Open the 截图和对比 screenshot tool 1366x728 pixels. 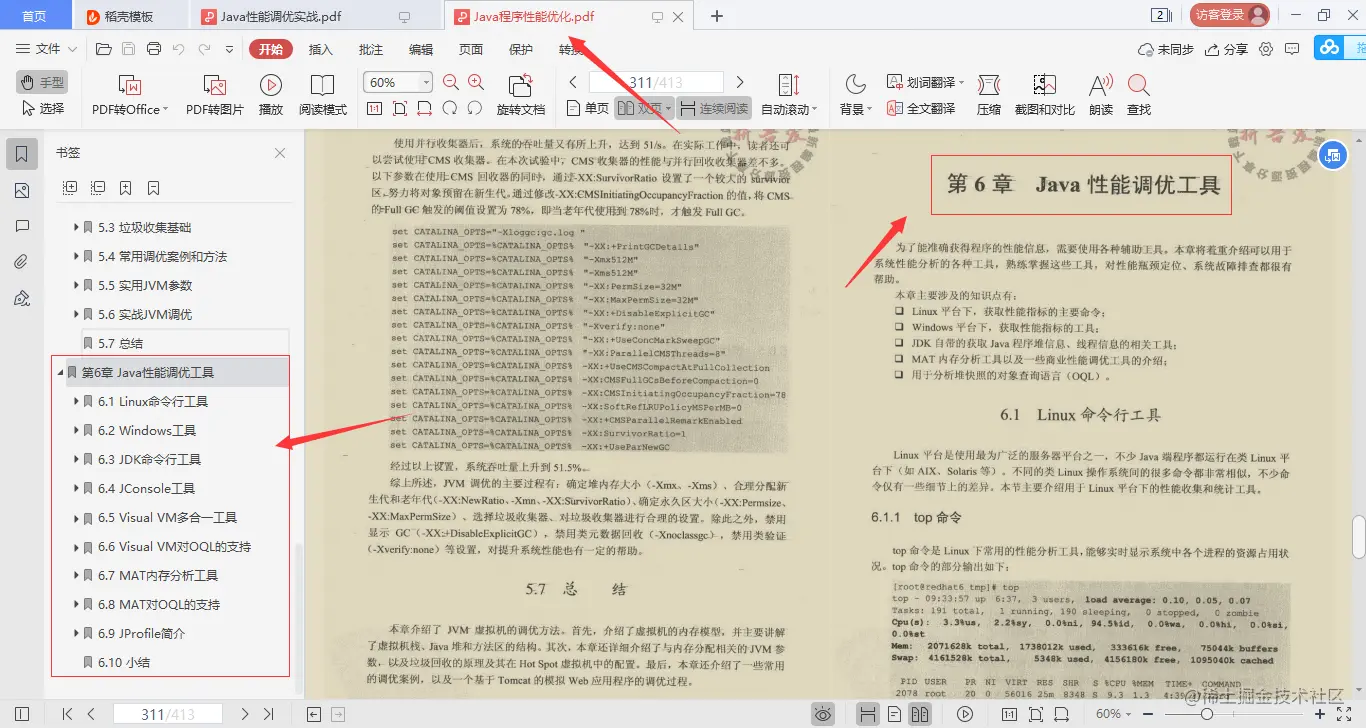click(1043, 94)
